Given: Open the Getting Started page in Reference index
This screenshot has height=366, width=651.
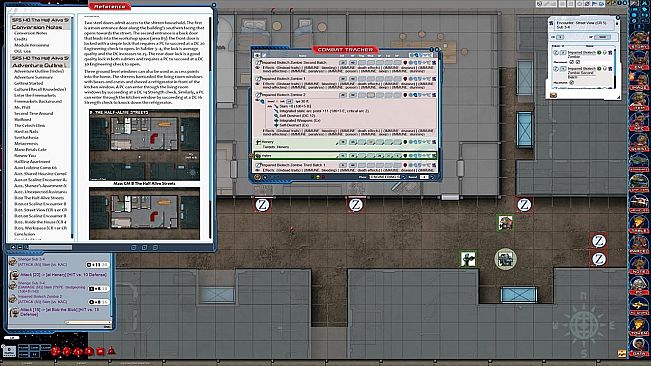Looking at the screenshot, I should coord(29,83).
